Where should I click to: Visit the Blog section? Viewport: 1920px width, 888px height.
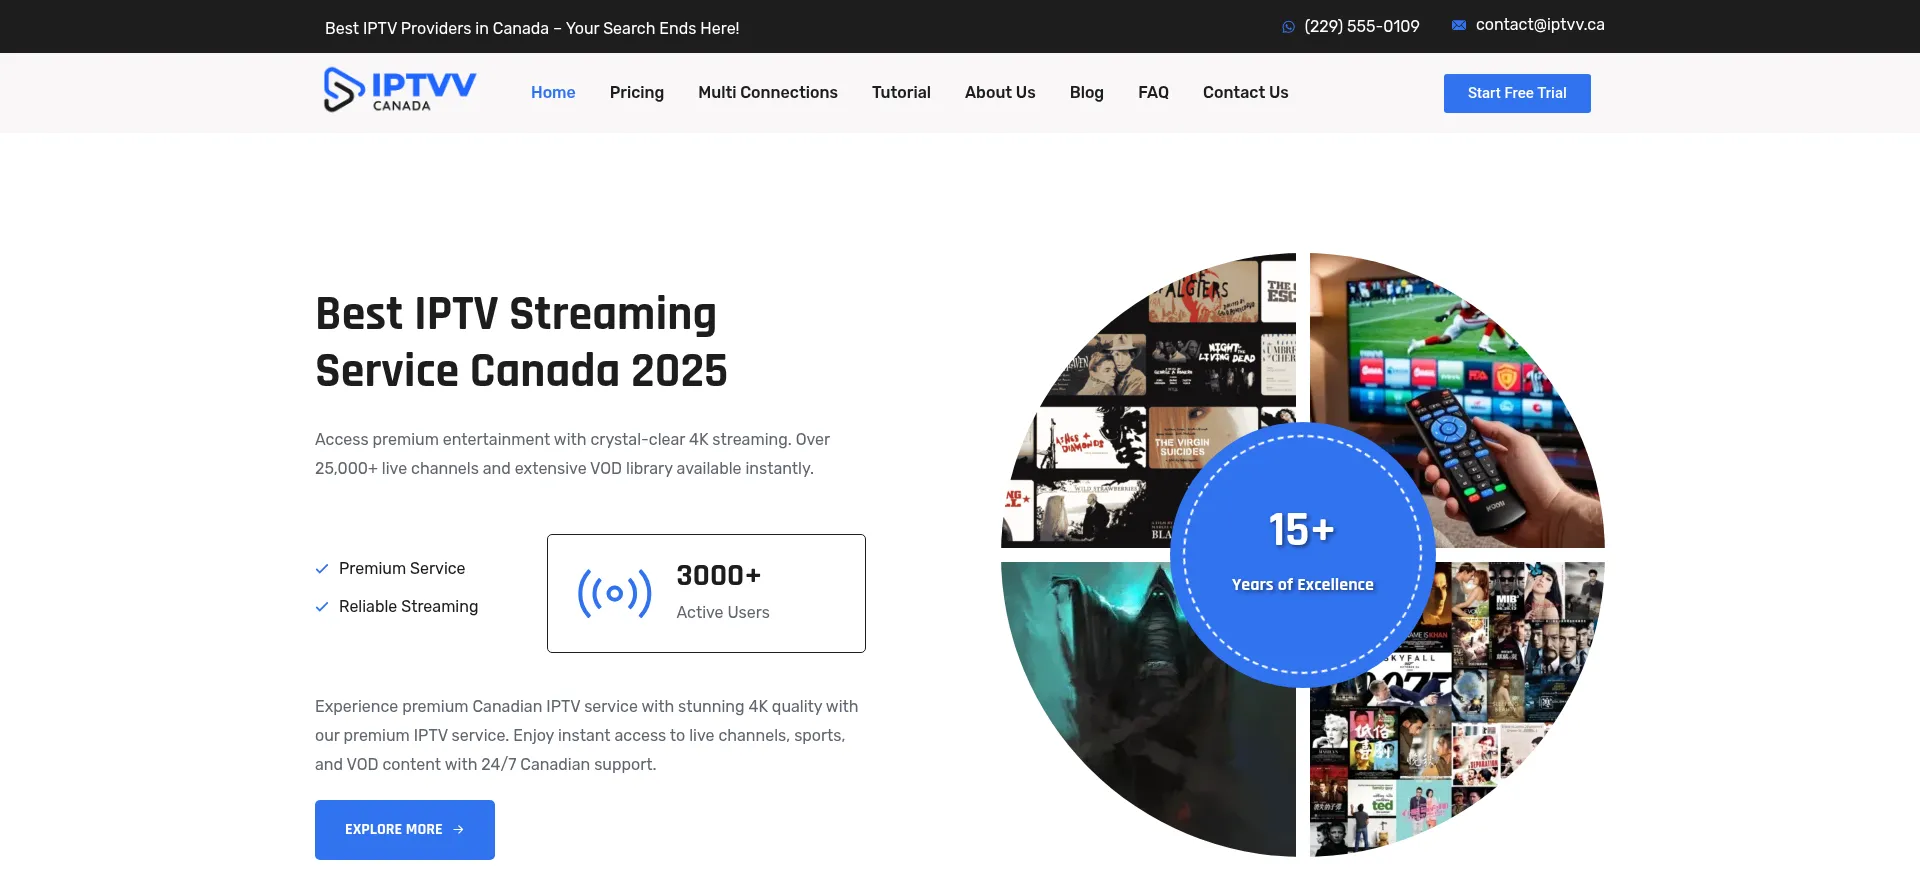click(1086, 93)
